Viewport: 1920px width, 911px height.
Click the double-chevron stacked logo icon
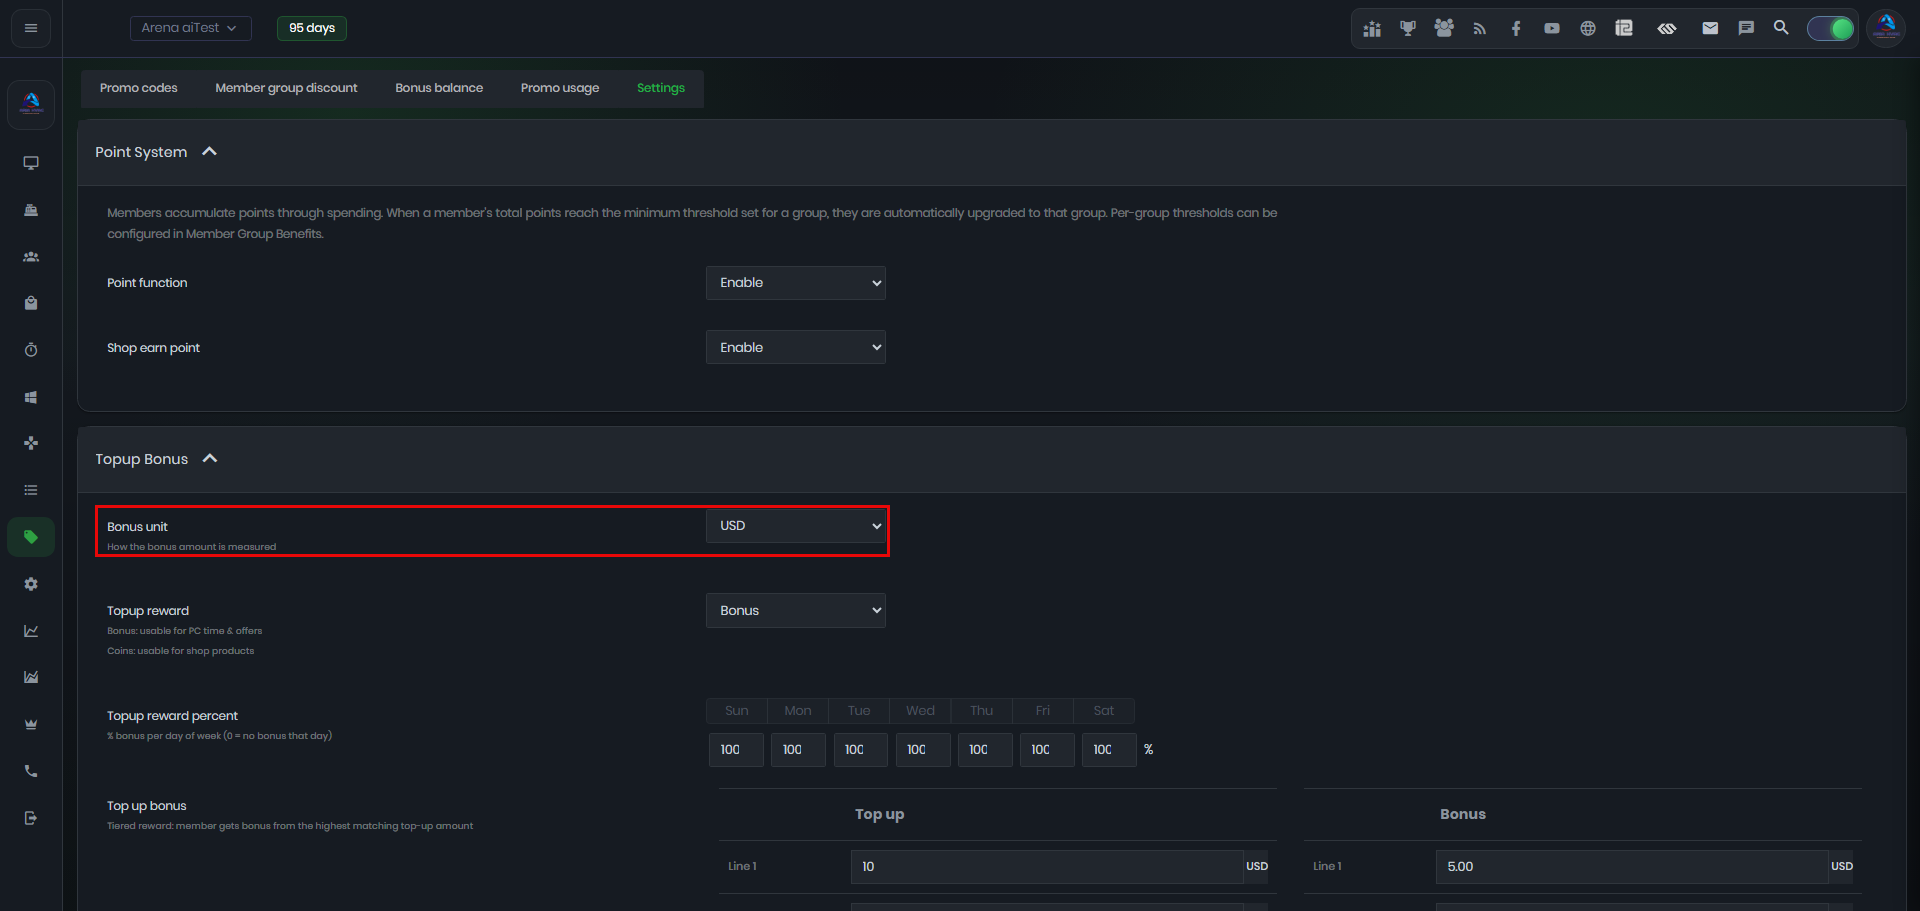(1667, 29)
